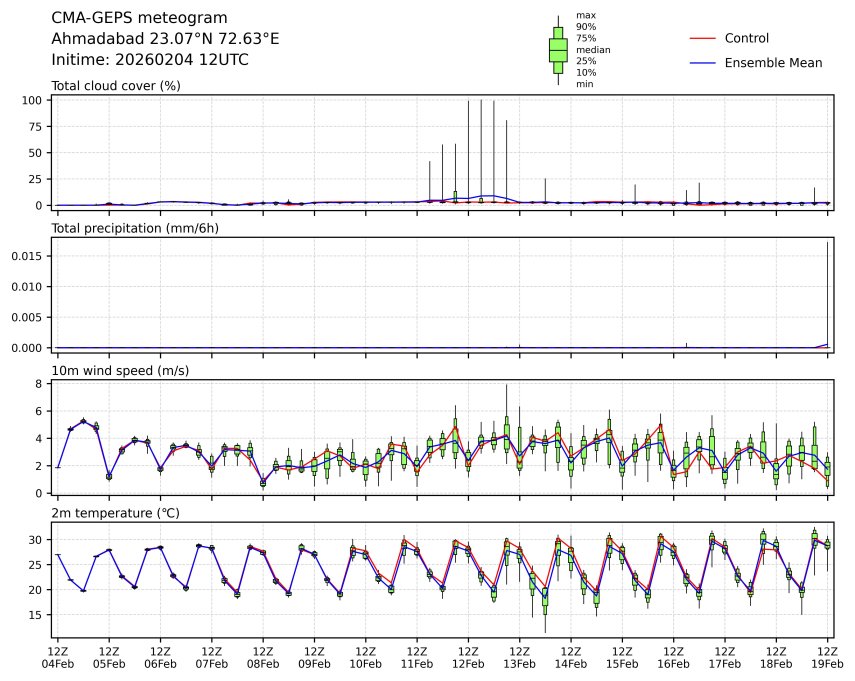Click the "12Z 12Feb" x-axis label
855x681 pixels.
468,658
